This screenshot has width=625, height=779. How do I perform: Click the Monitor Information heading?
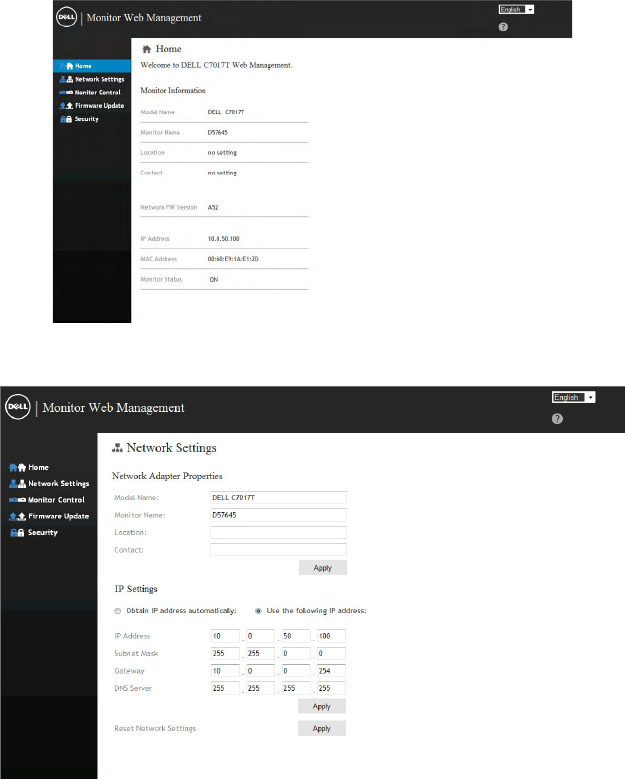click(x=173, y=90)
